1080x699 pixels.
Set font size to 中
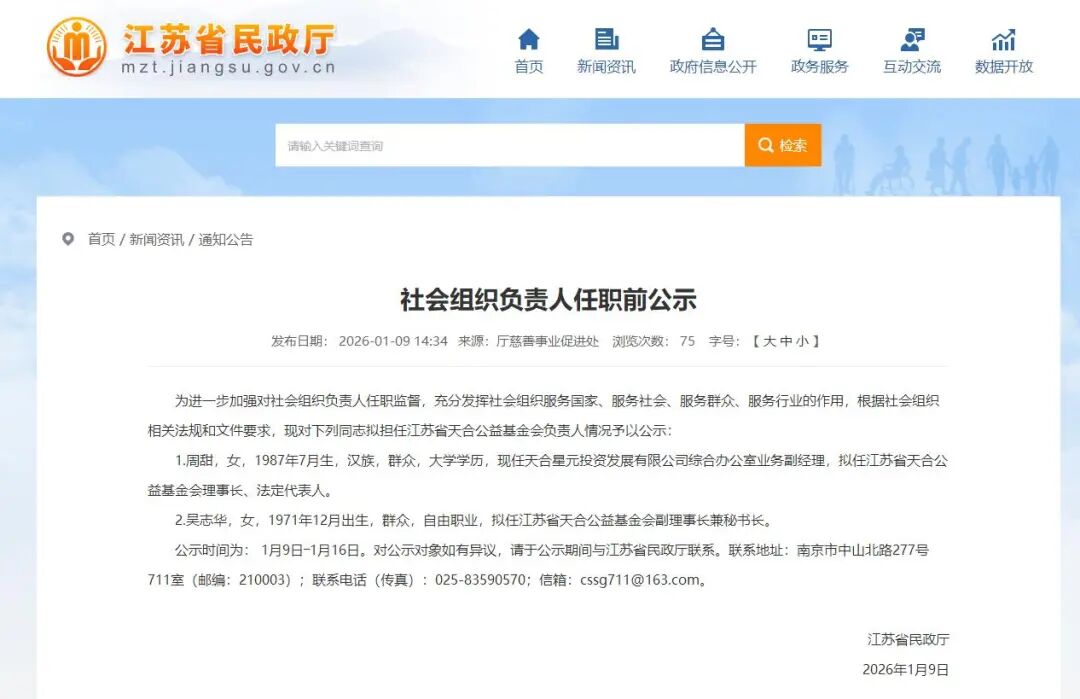point(786,341)
